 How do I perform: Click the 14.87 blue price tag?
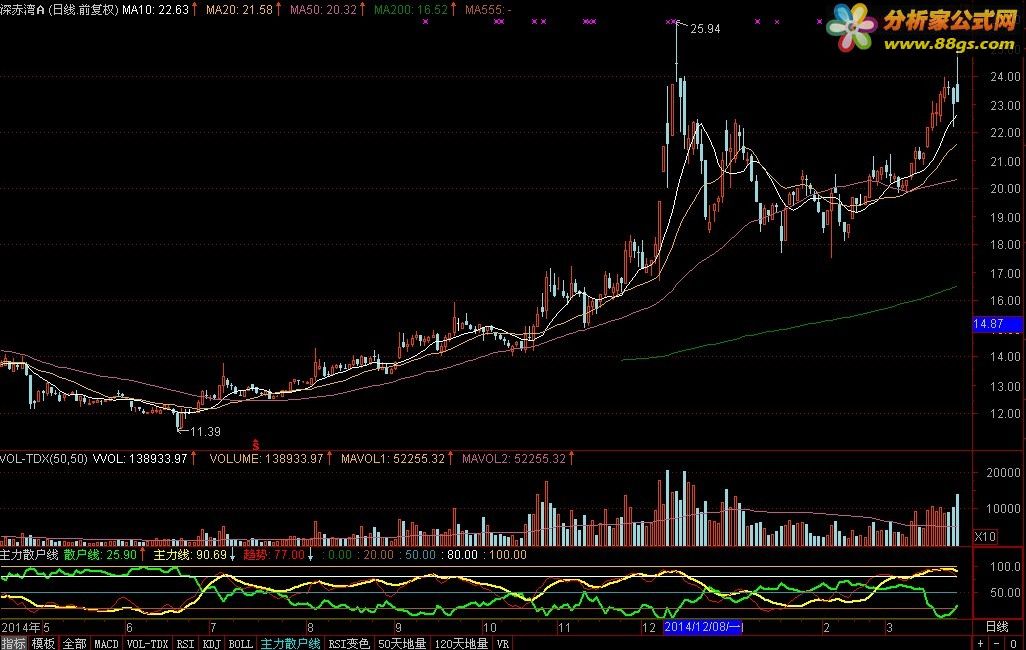tap(996, 324)
